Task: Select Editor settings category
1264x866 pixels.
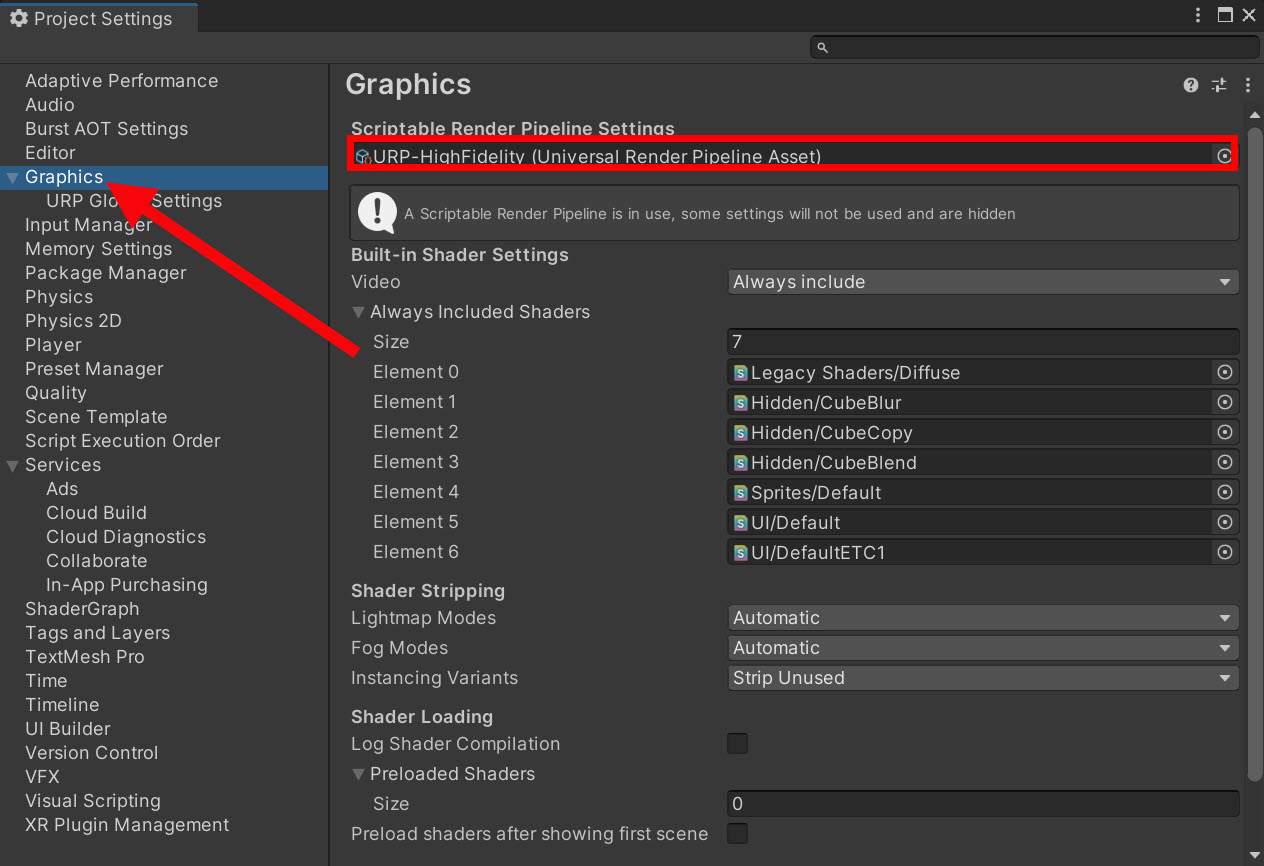Action: click(50, 153)
